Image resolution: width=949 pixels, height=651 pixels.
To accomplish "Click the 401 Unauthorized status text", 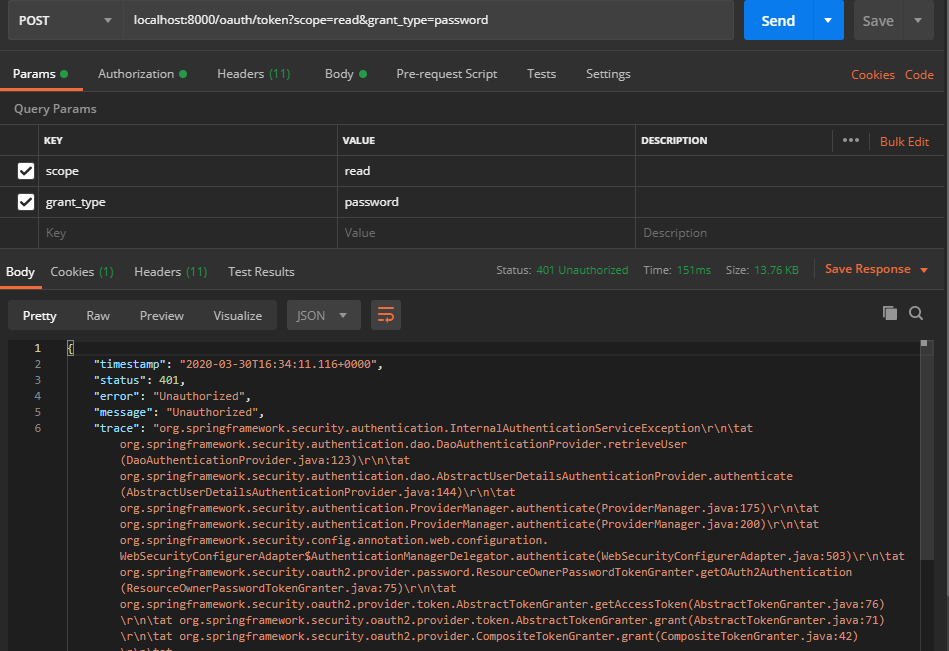I will coord(582,270).
